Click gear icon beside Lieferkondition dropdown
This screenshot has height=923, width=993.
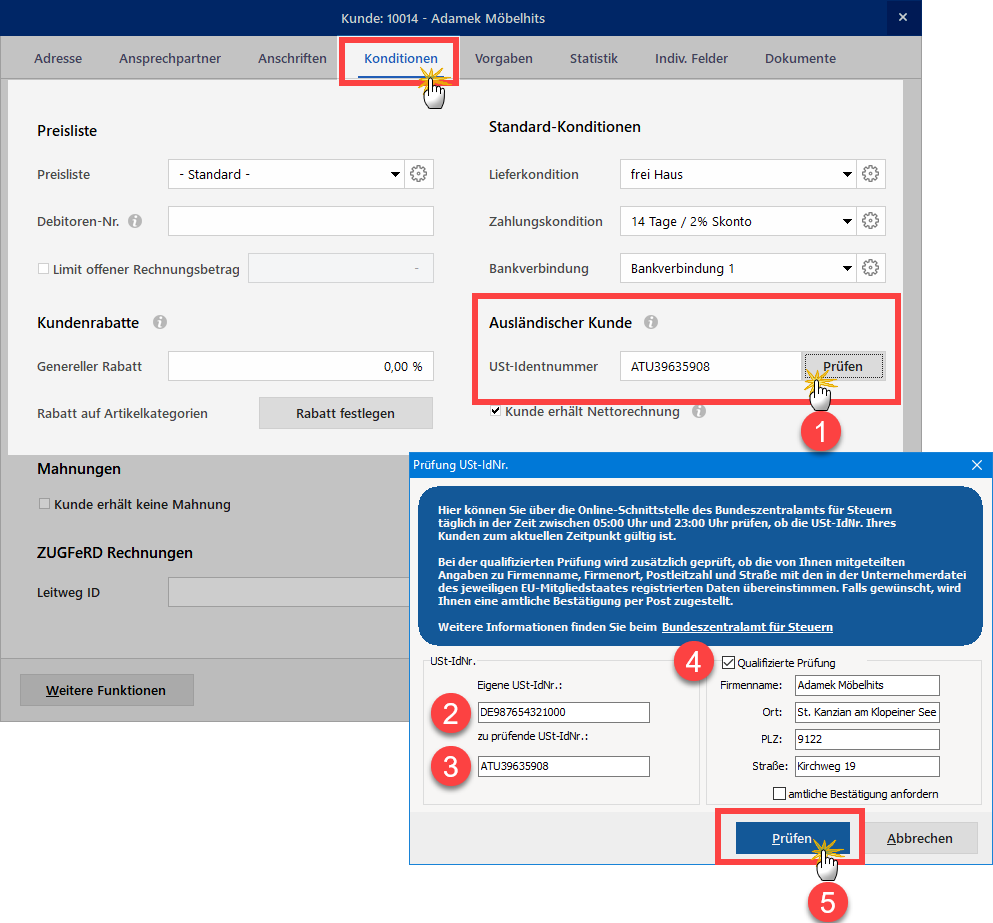pos(870,174)
